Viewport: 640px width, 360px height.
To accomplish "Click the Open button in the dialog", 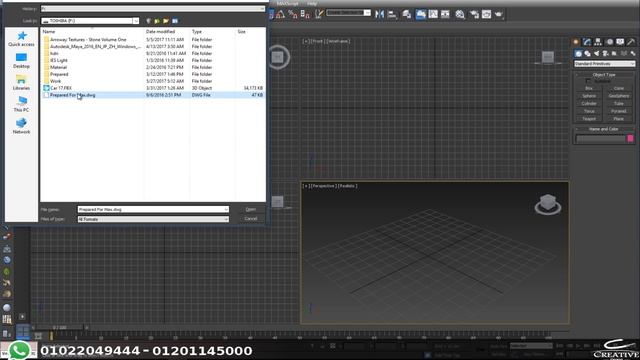I will pos(251,209).
